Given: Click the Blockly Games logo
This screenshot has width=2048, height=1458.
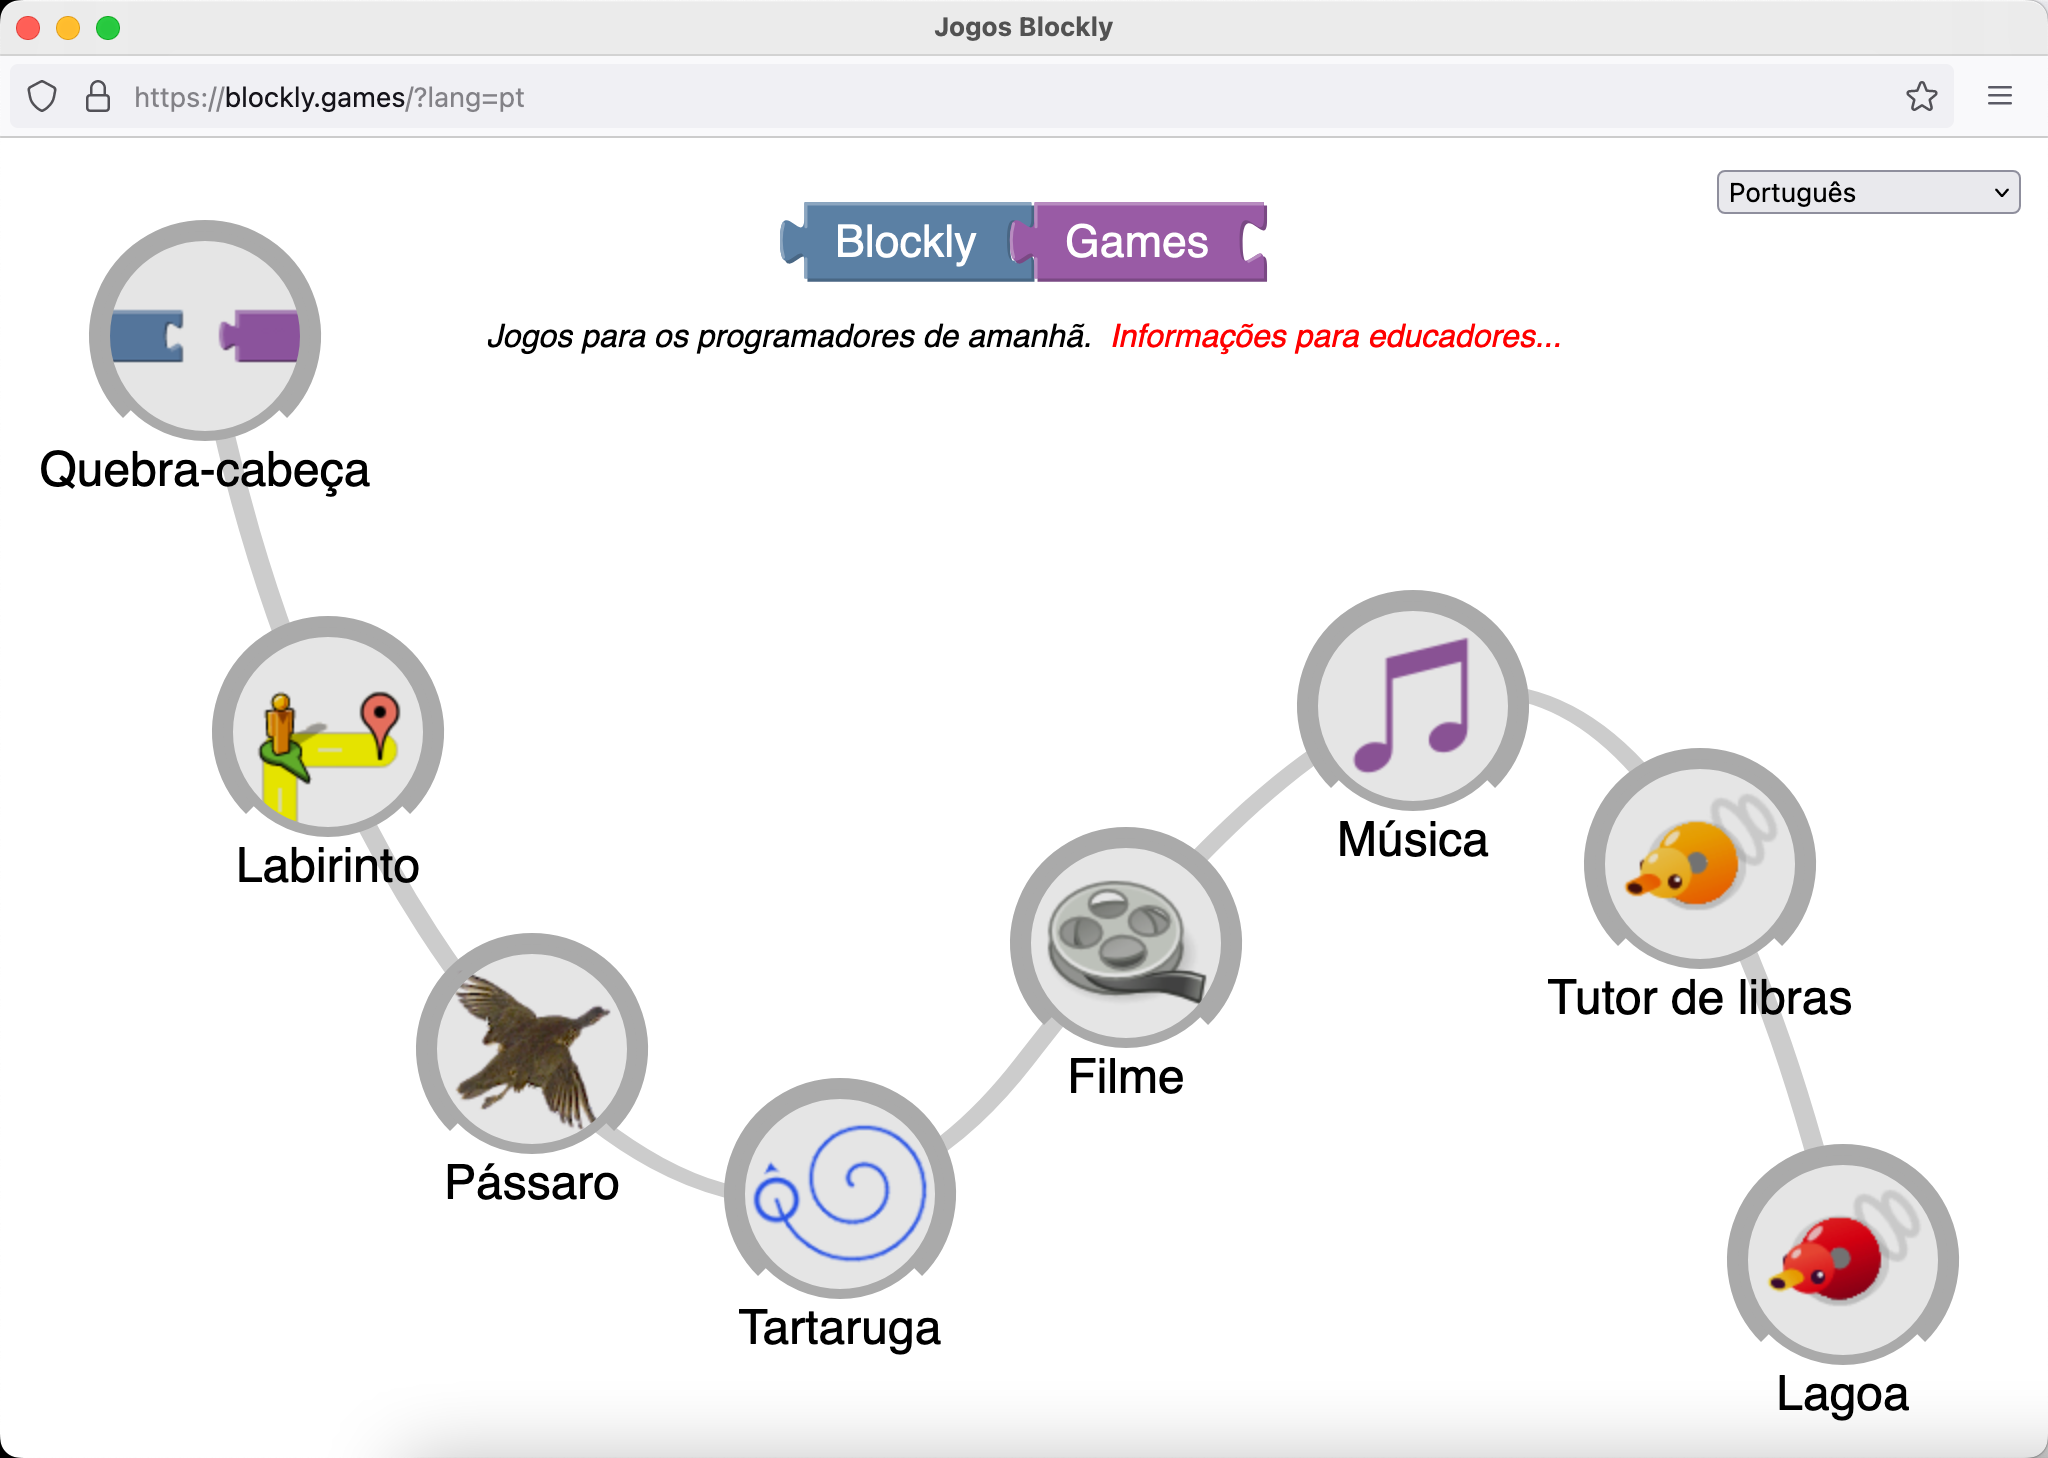Looking at the screenshot, I should 1023,242.
